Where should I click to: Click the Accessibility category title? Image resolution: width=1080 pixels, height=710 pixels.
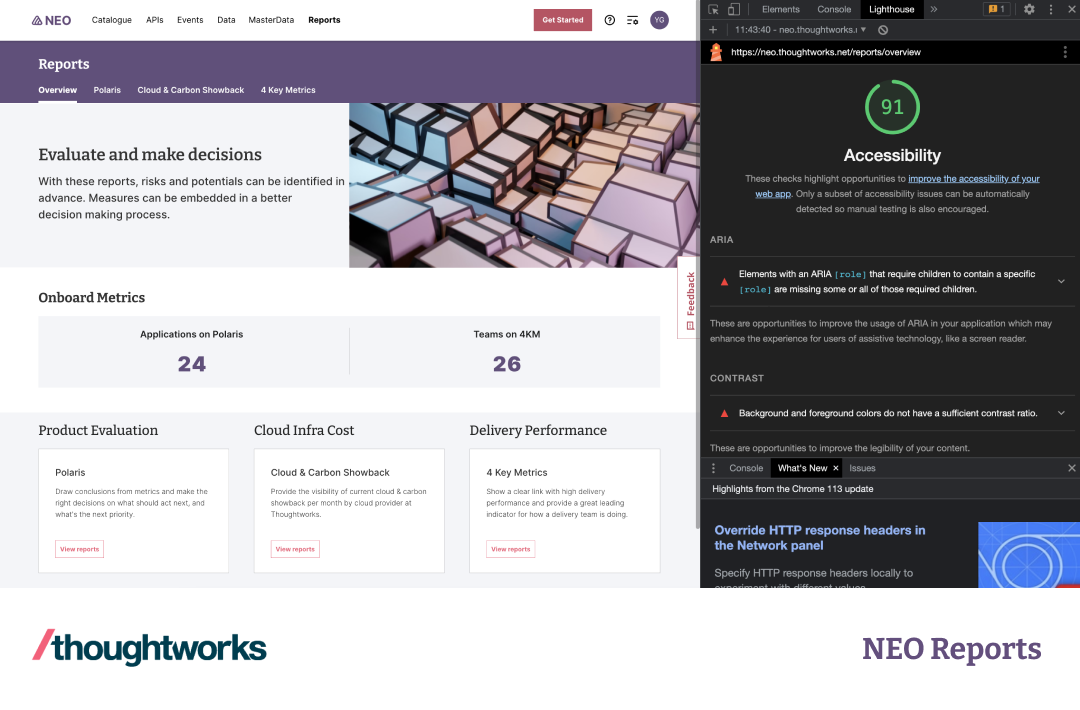point(892,156)
